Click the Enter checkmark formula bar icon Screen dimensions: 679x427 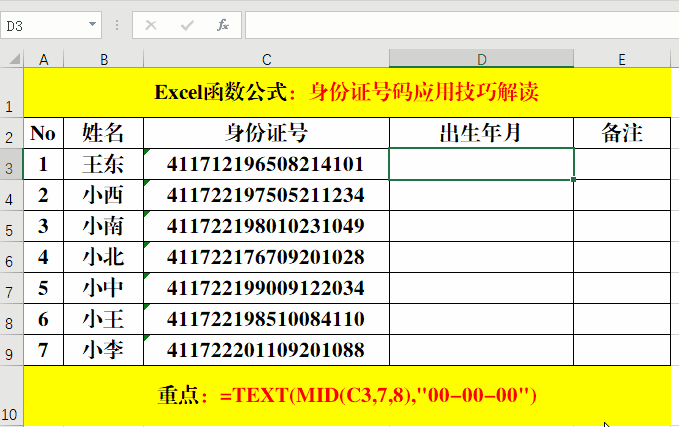tap(187, 26)
